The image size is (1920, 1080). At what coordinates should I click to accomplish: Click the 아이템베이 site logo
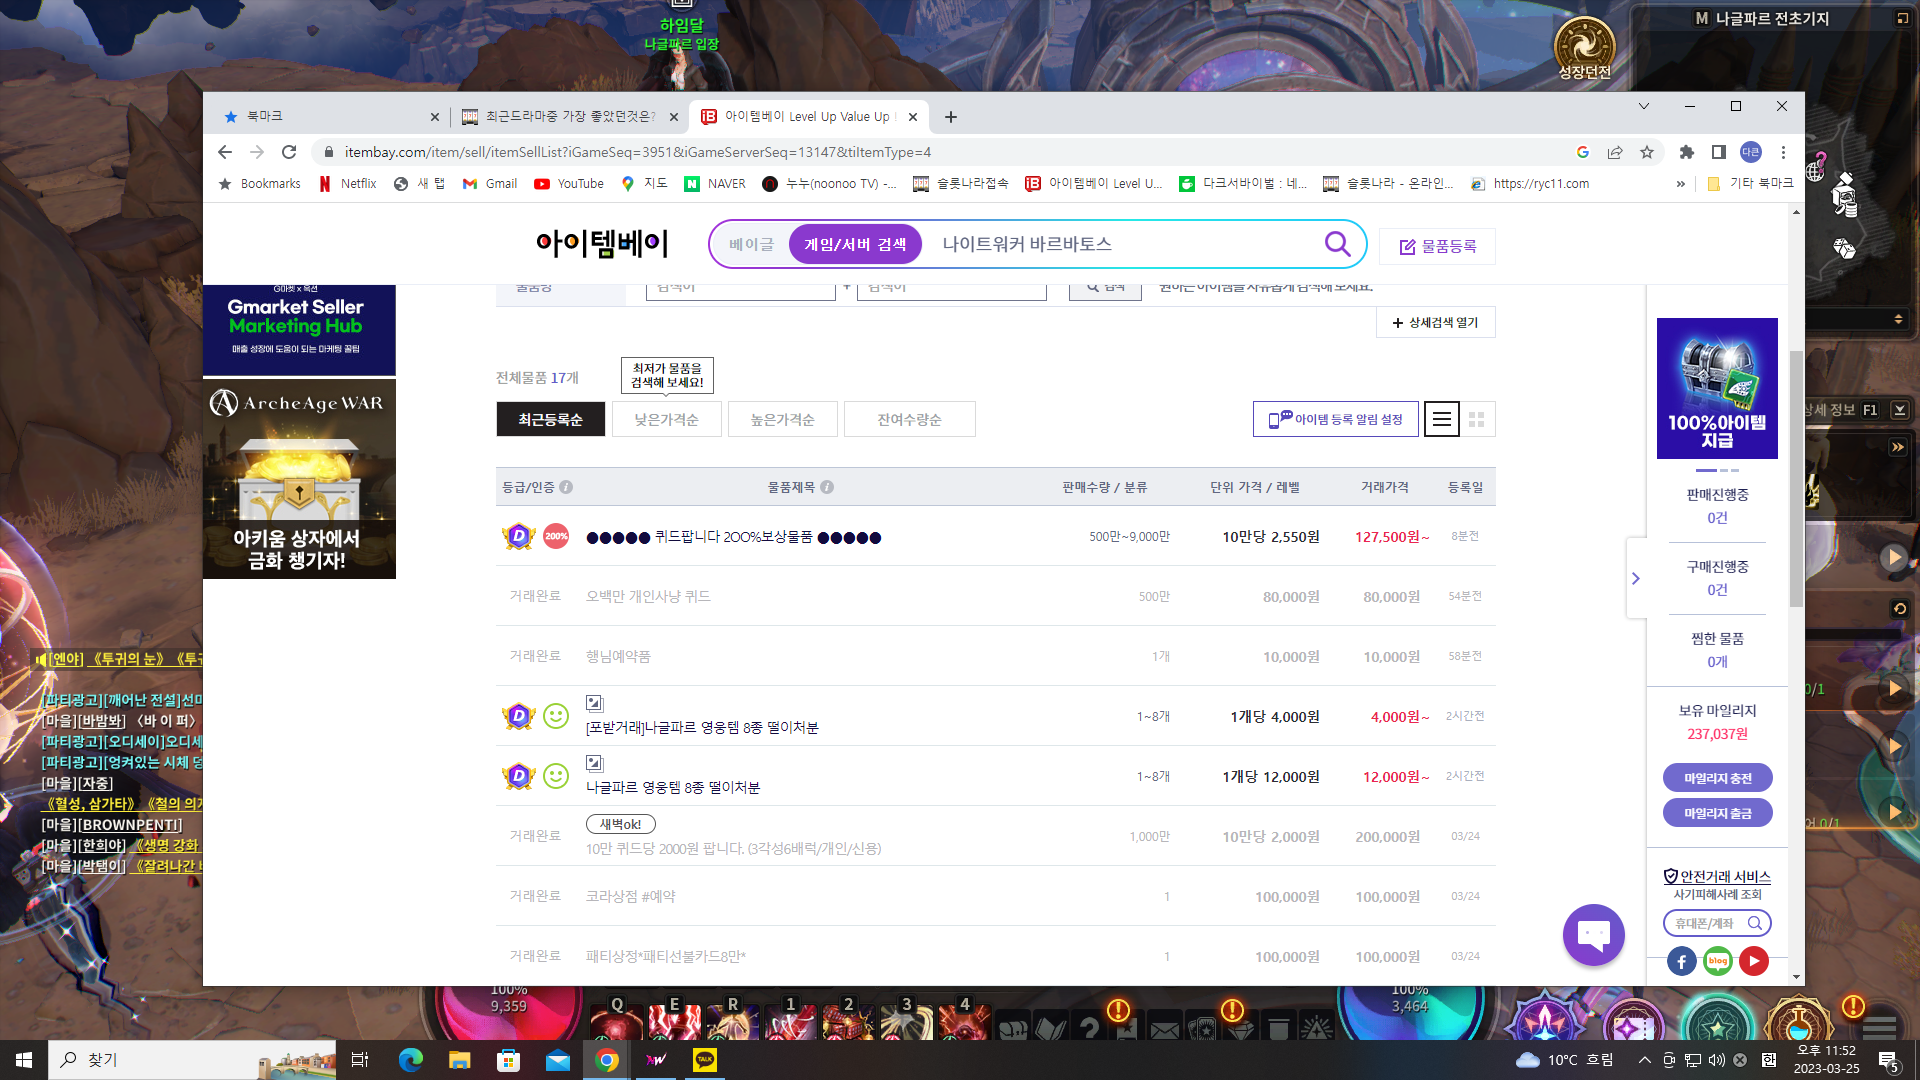click(602, 243)
